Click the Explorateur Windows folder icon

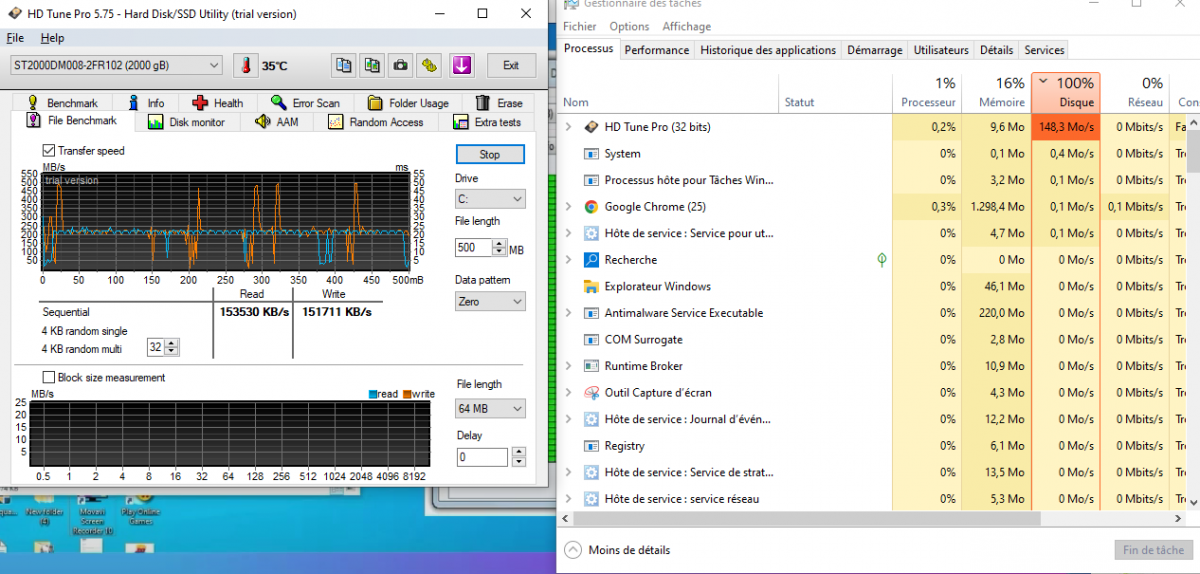(x=590, y=287)
